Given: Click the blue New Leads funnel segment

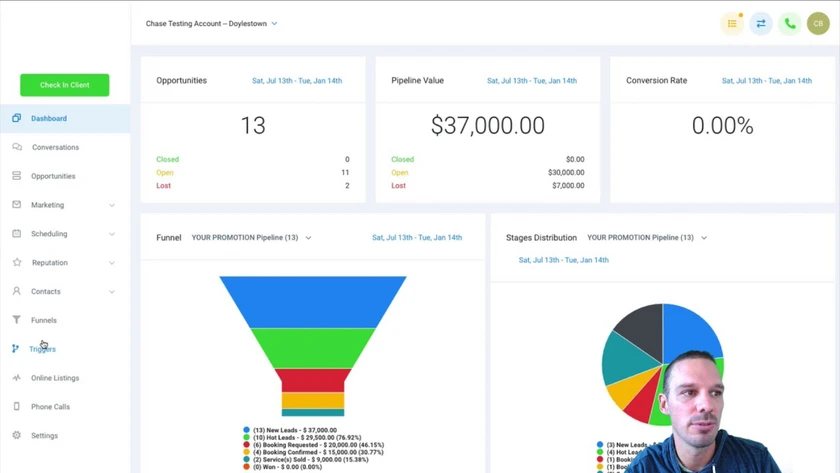Looking at the screenshot, I should (313, 302).
